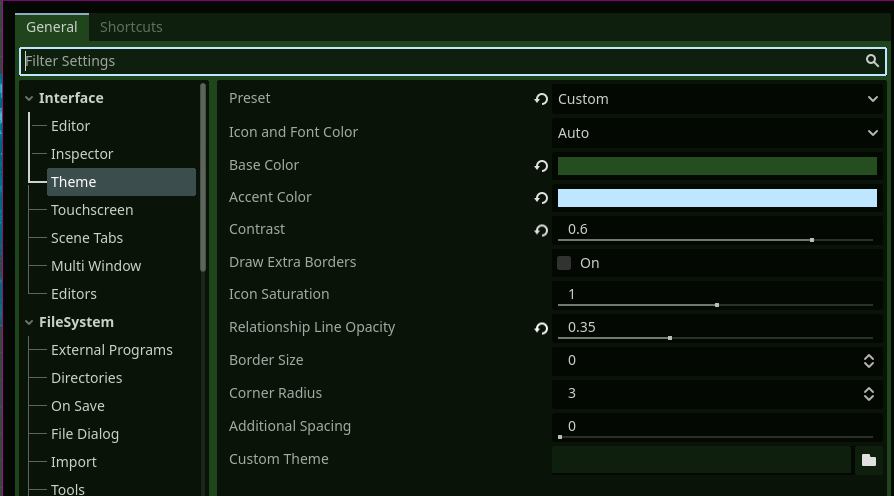
Task: Click the search magnifier in Filter Settings
Action: 872,61
